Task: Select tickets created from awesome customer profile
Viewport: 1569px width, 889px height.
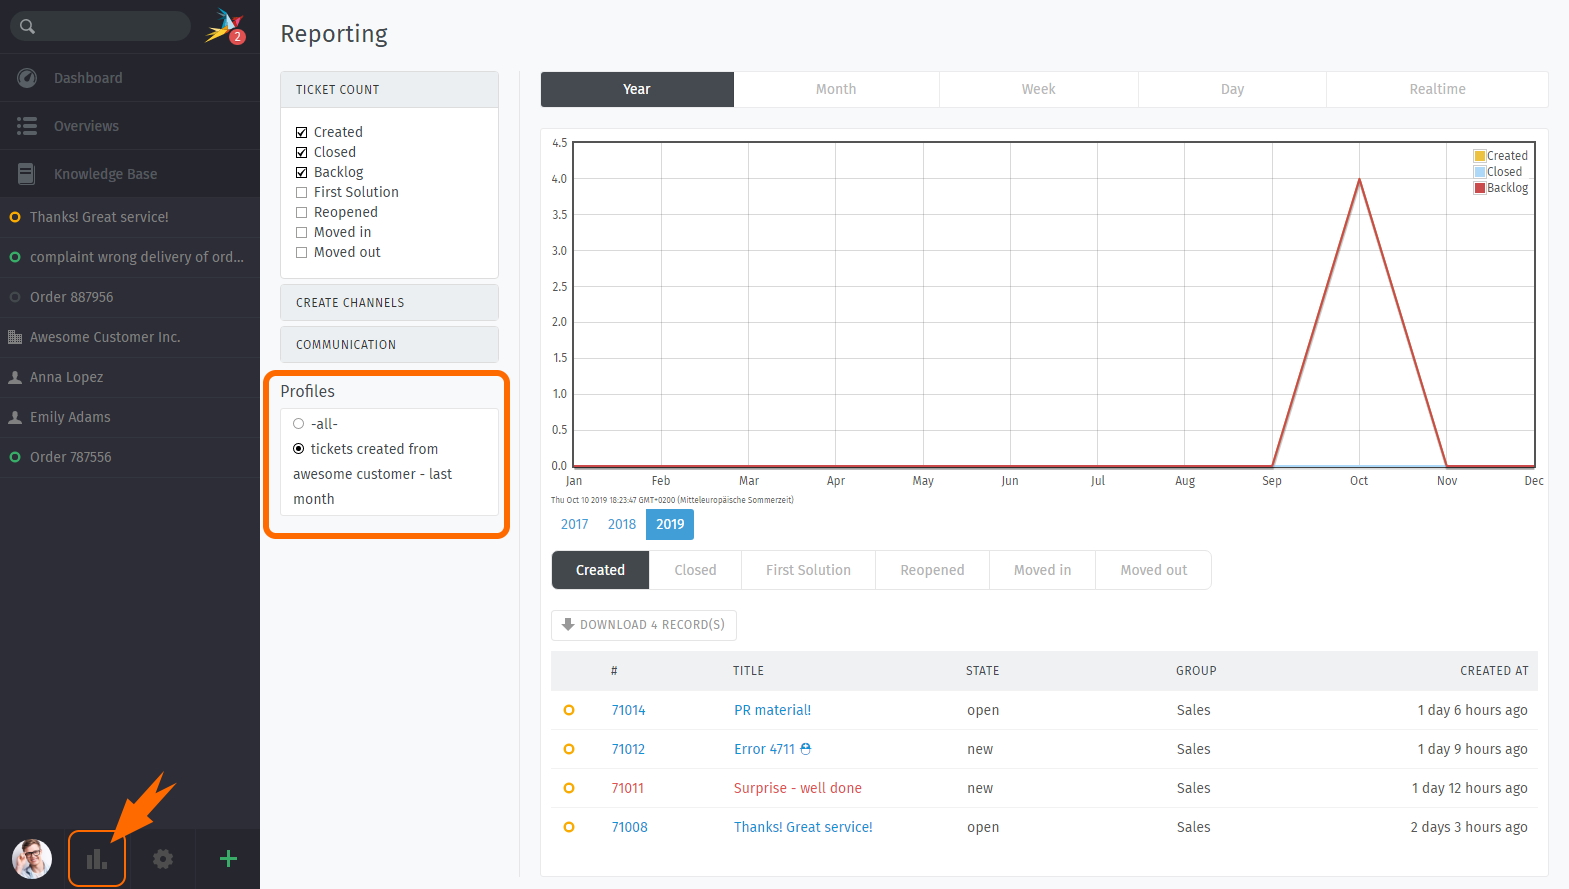Action: tap(298, 449)
